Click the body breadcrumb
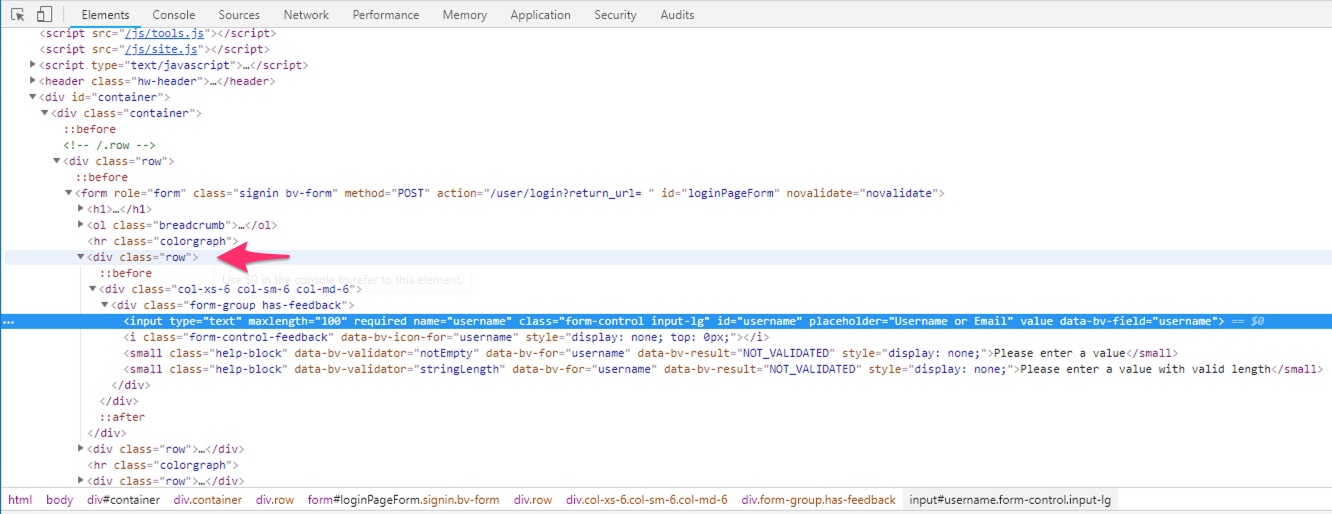Viewport: 1332px width, 514px height. (x=59, y=500)
